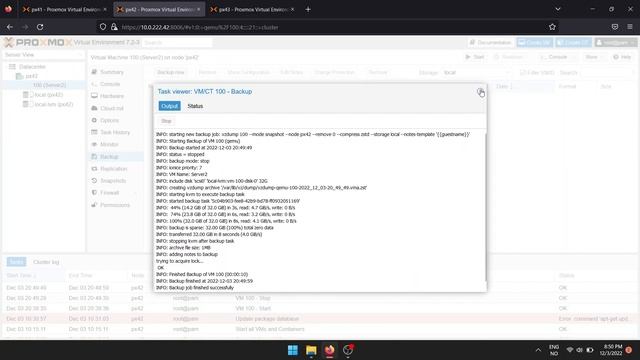Image resolution: width=640 pixels, height=360 pixels.
Task: Open the Server View dropdown
Action: click(x=43, y=55)
